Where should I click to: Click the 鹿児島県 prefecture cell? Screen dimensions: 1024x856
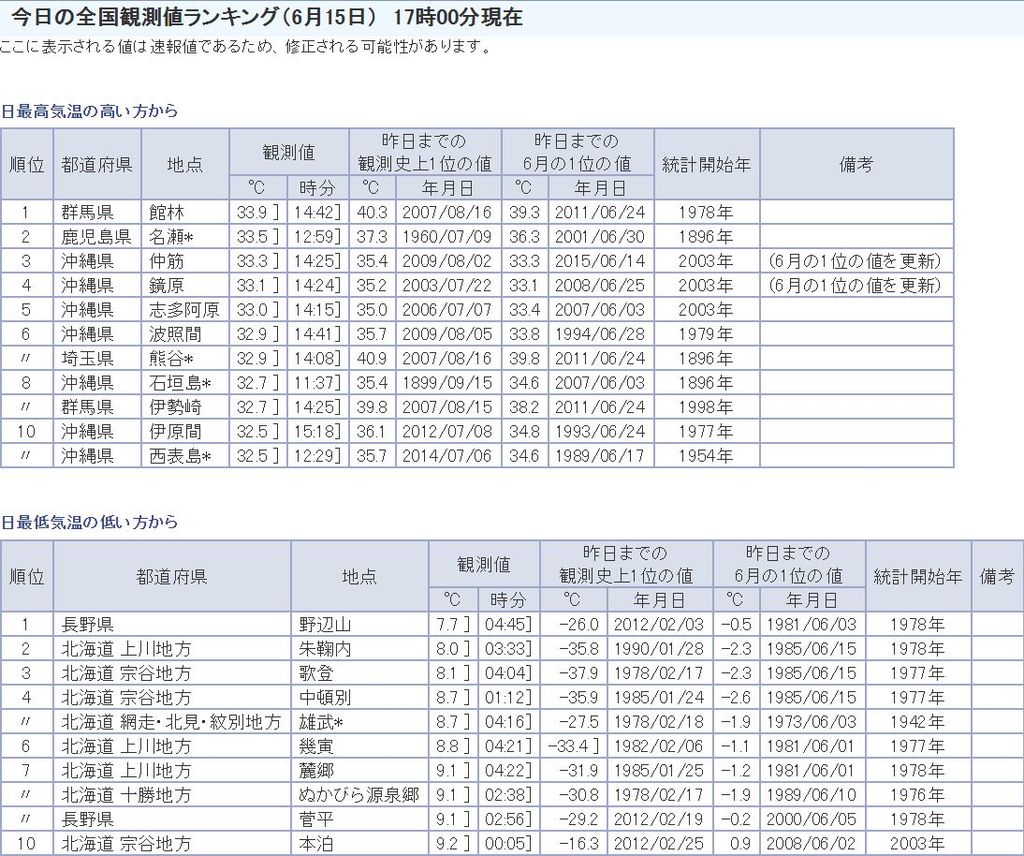point(96,237)
